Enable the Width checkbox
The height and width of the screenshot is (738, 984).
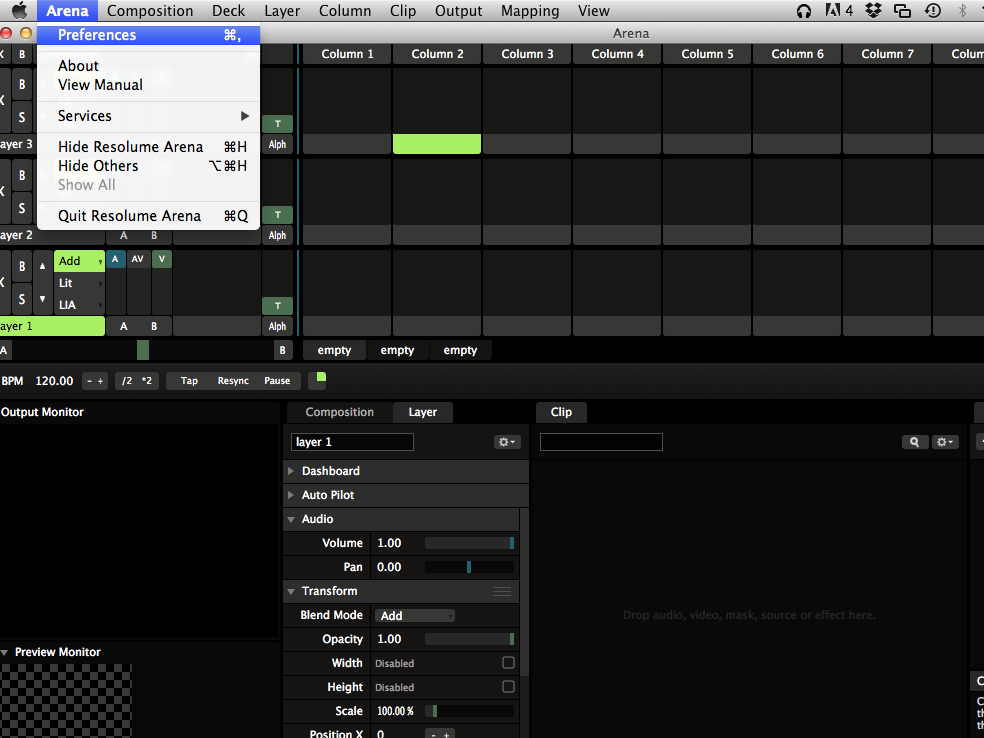pyautogui.click(x=508, y=663)
